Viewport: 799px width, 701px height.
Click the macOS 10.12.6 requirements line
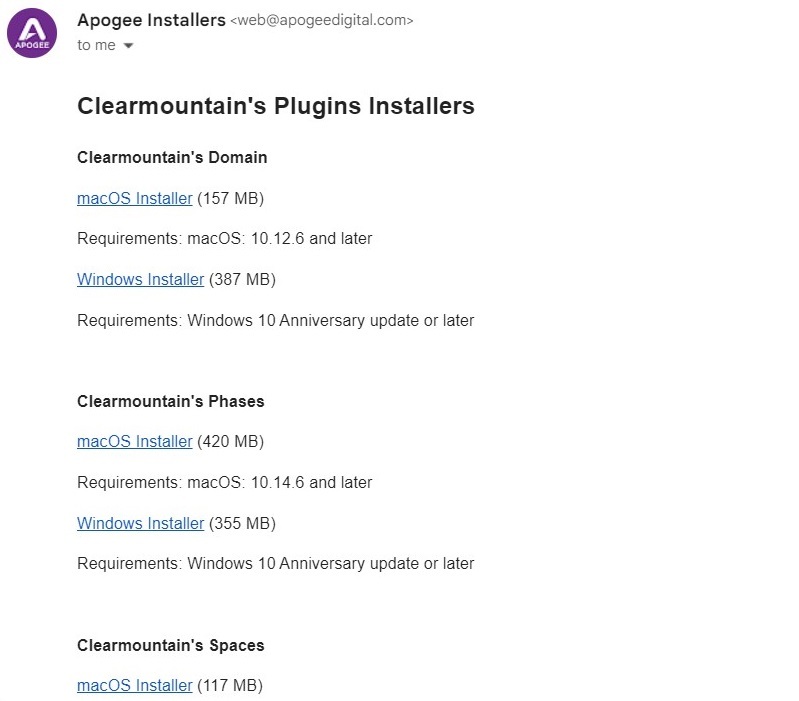[224, 239]
